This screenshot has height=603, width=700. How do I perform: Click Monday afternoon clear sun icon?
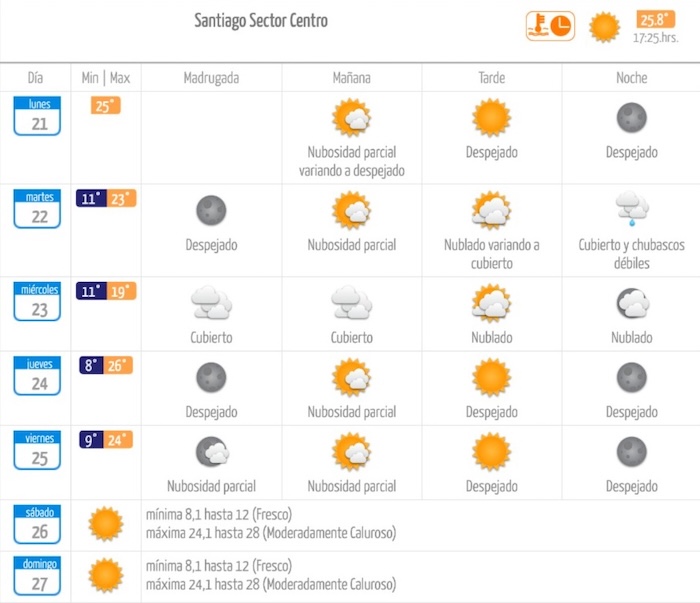491,118
